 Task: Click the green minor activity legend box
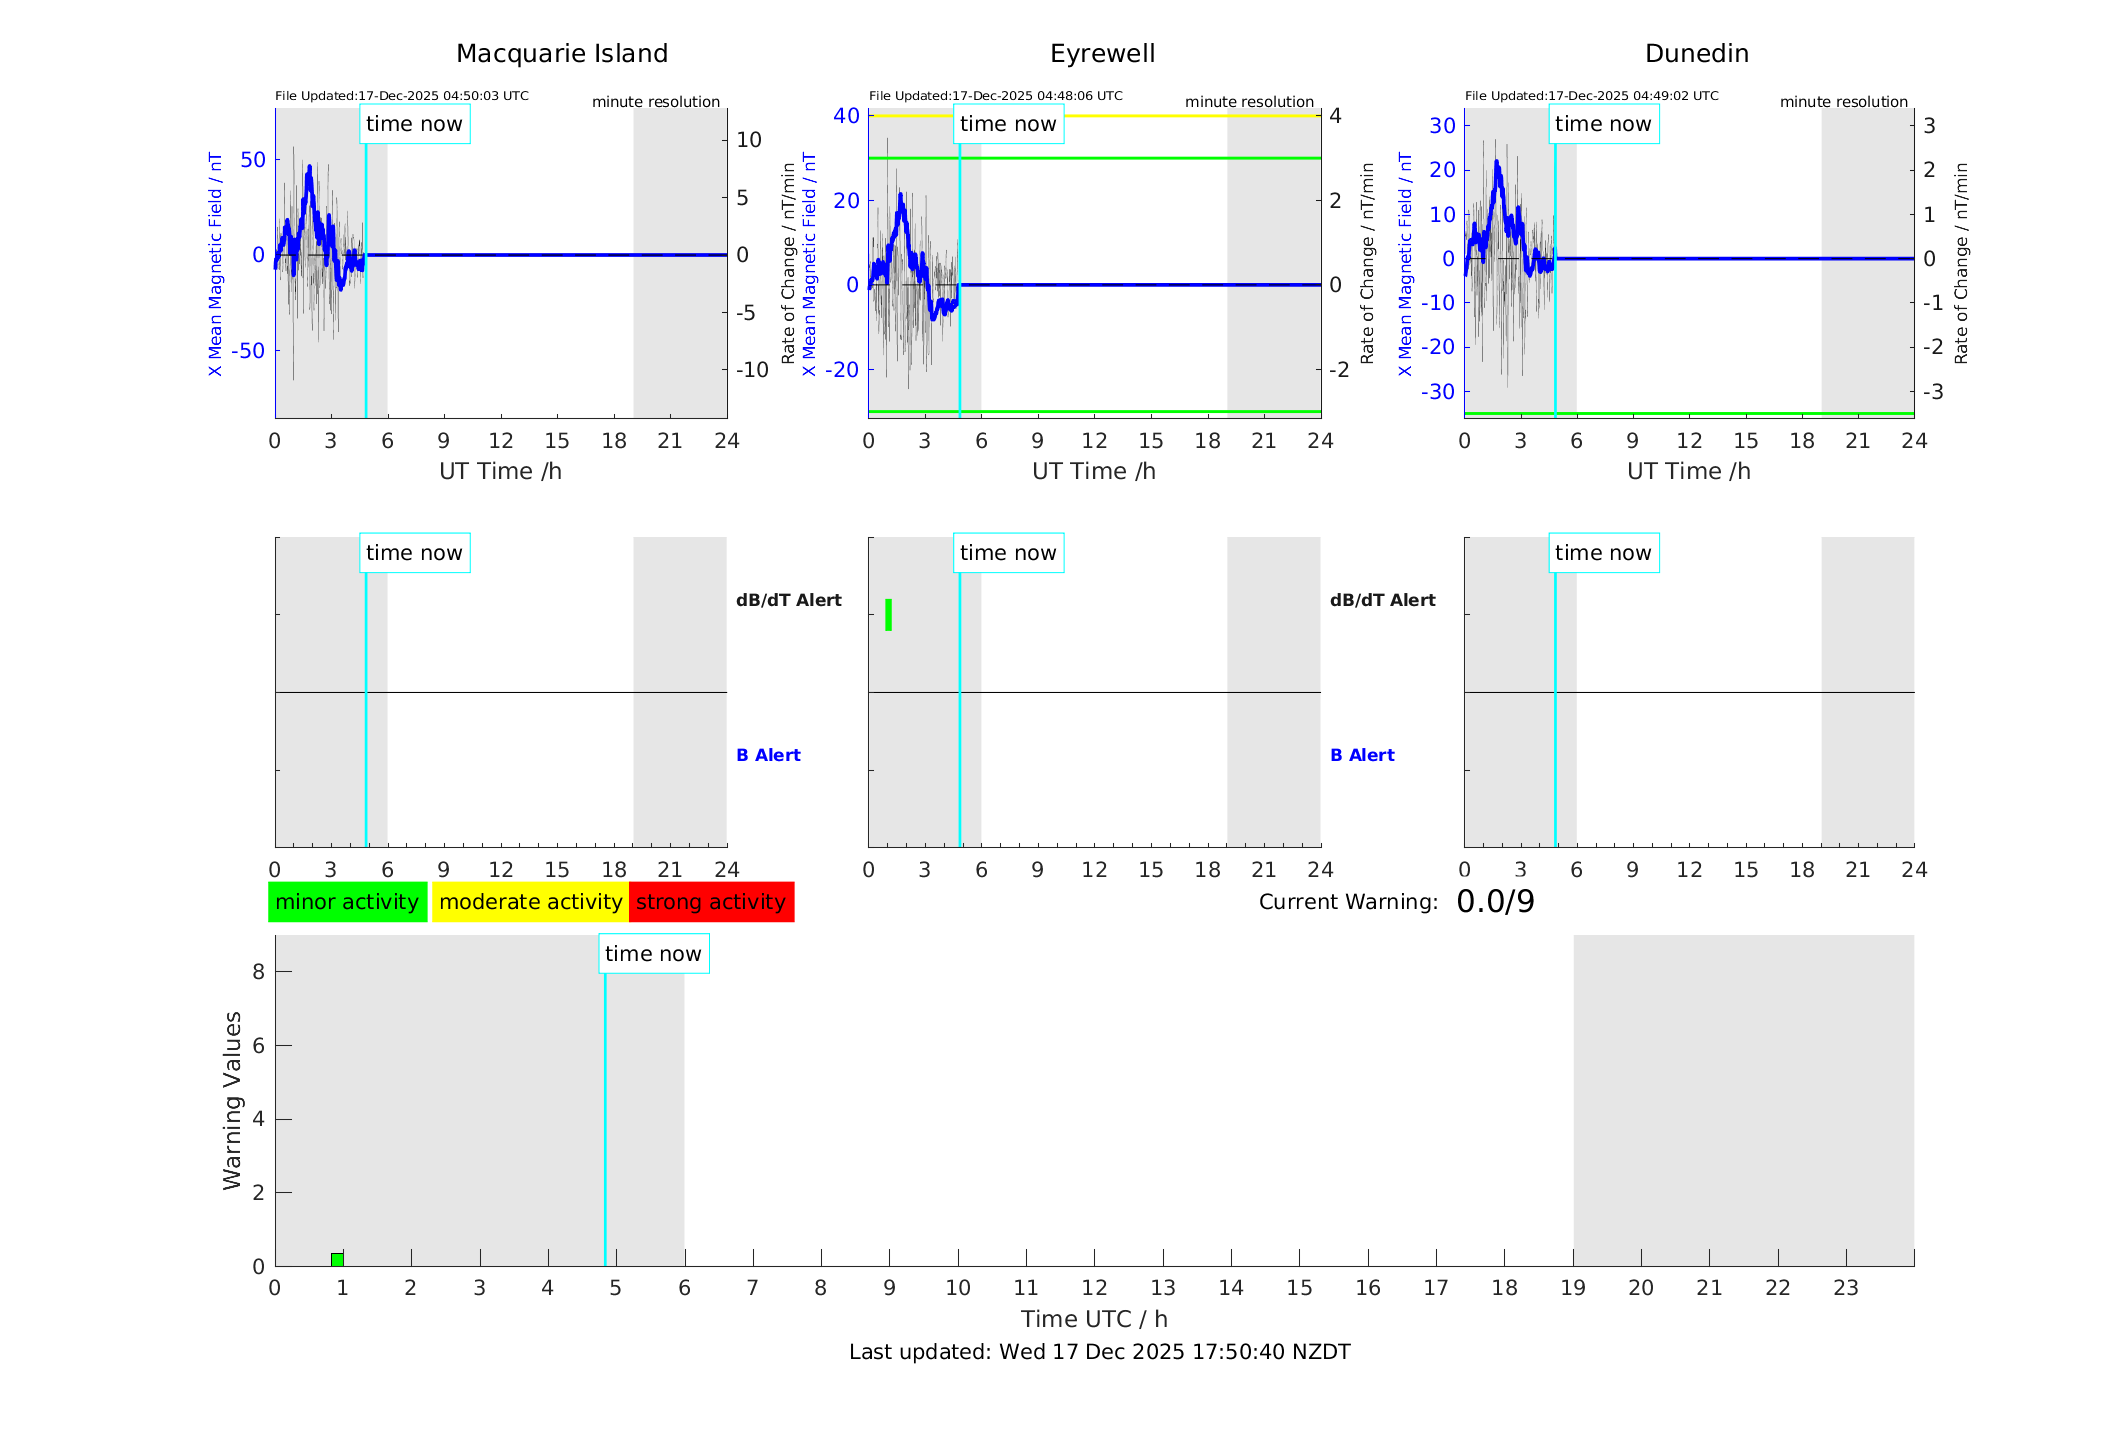(347, 902)
